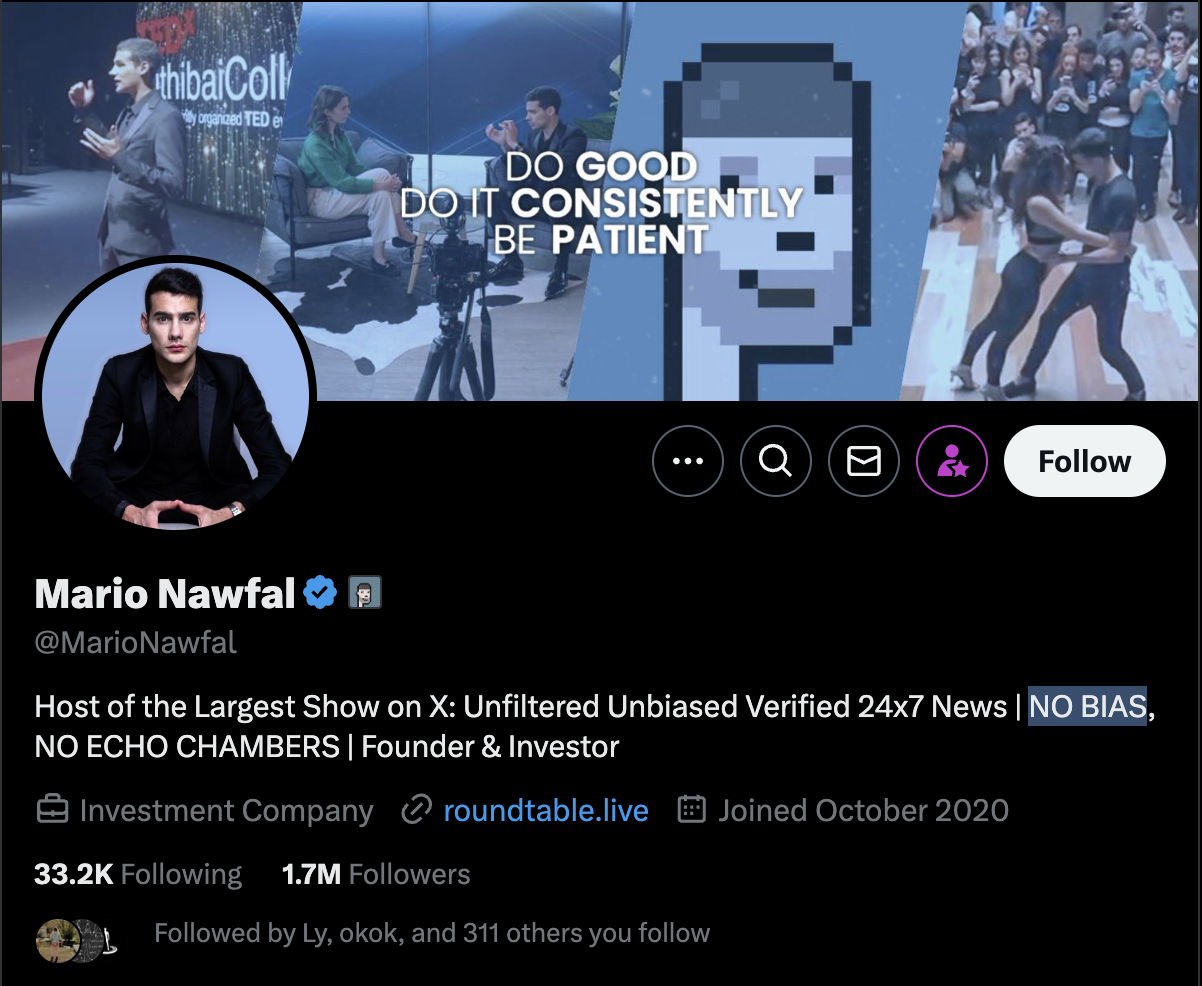
Task: Click the search profile magnifier icon
Action: click(776, 461)
